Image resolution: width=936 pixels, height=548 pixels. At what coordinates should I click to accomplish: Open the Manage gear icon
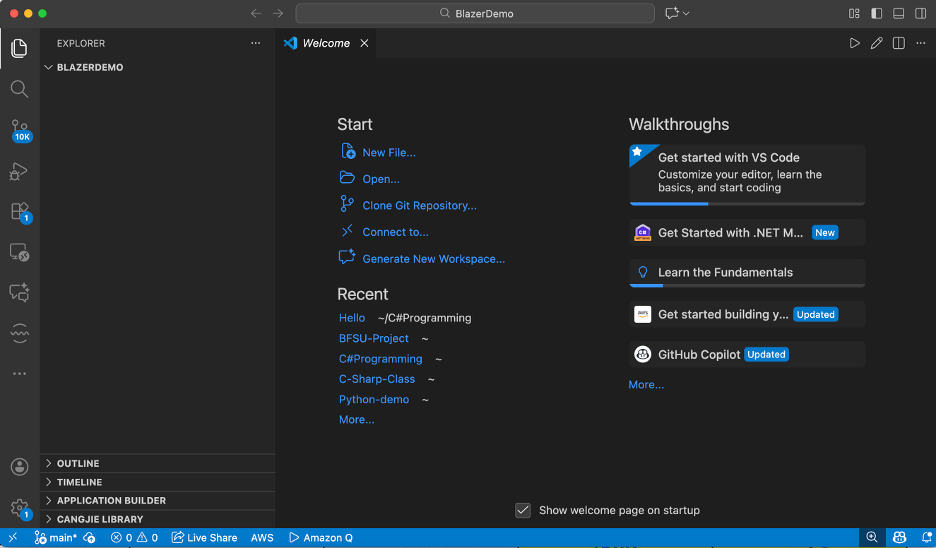tap(20, 509)
